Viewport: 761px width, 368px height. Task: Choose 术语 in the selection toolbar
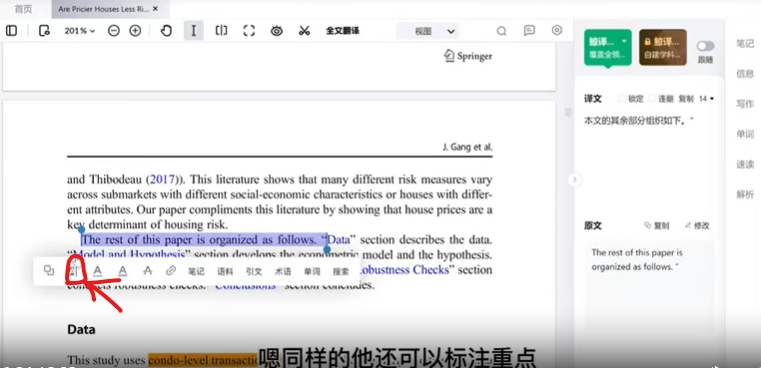283,271
